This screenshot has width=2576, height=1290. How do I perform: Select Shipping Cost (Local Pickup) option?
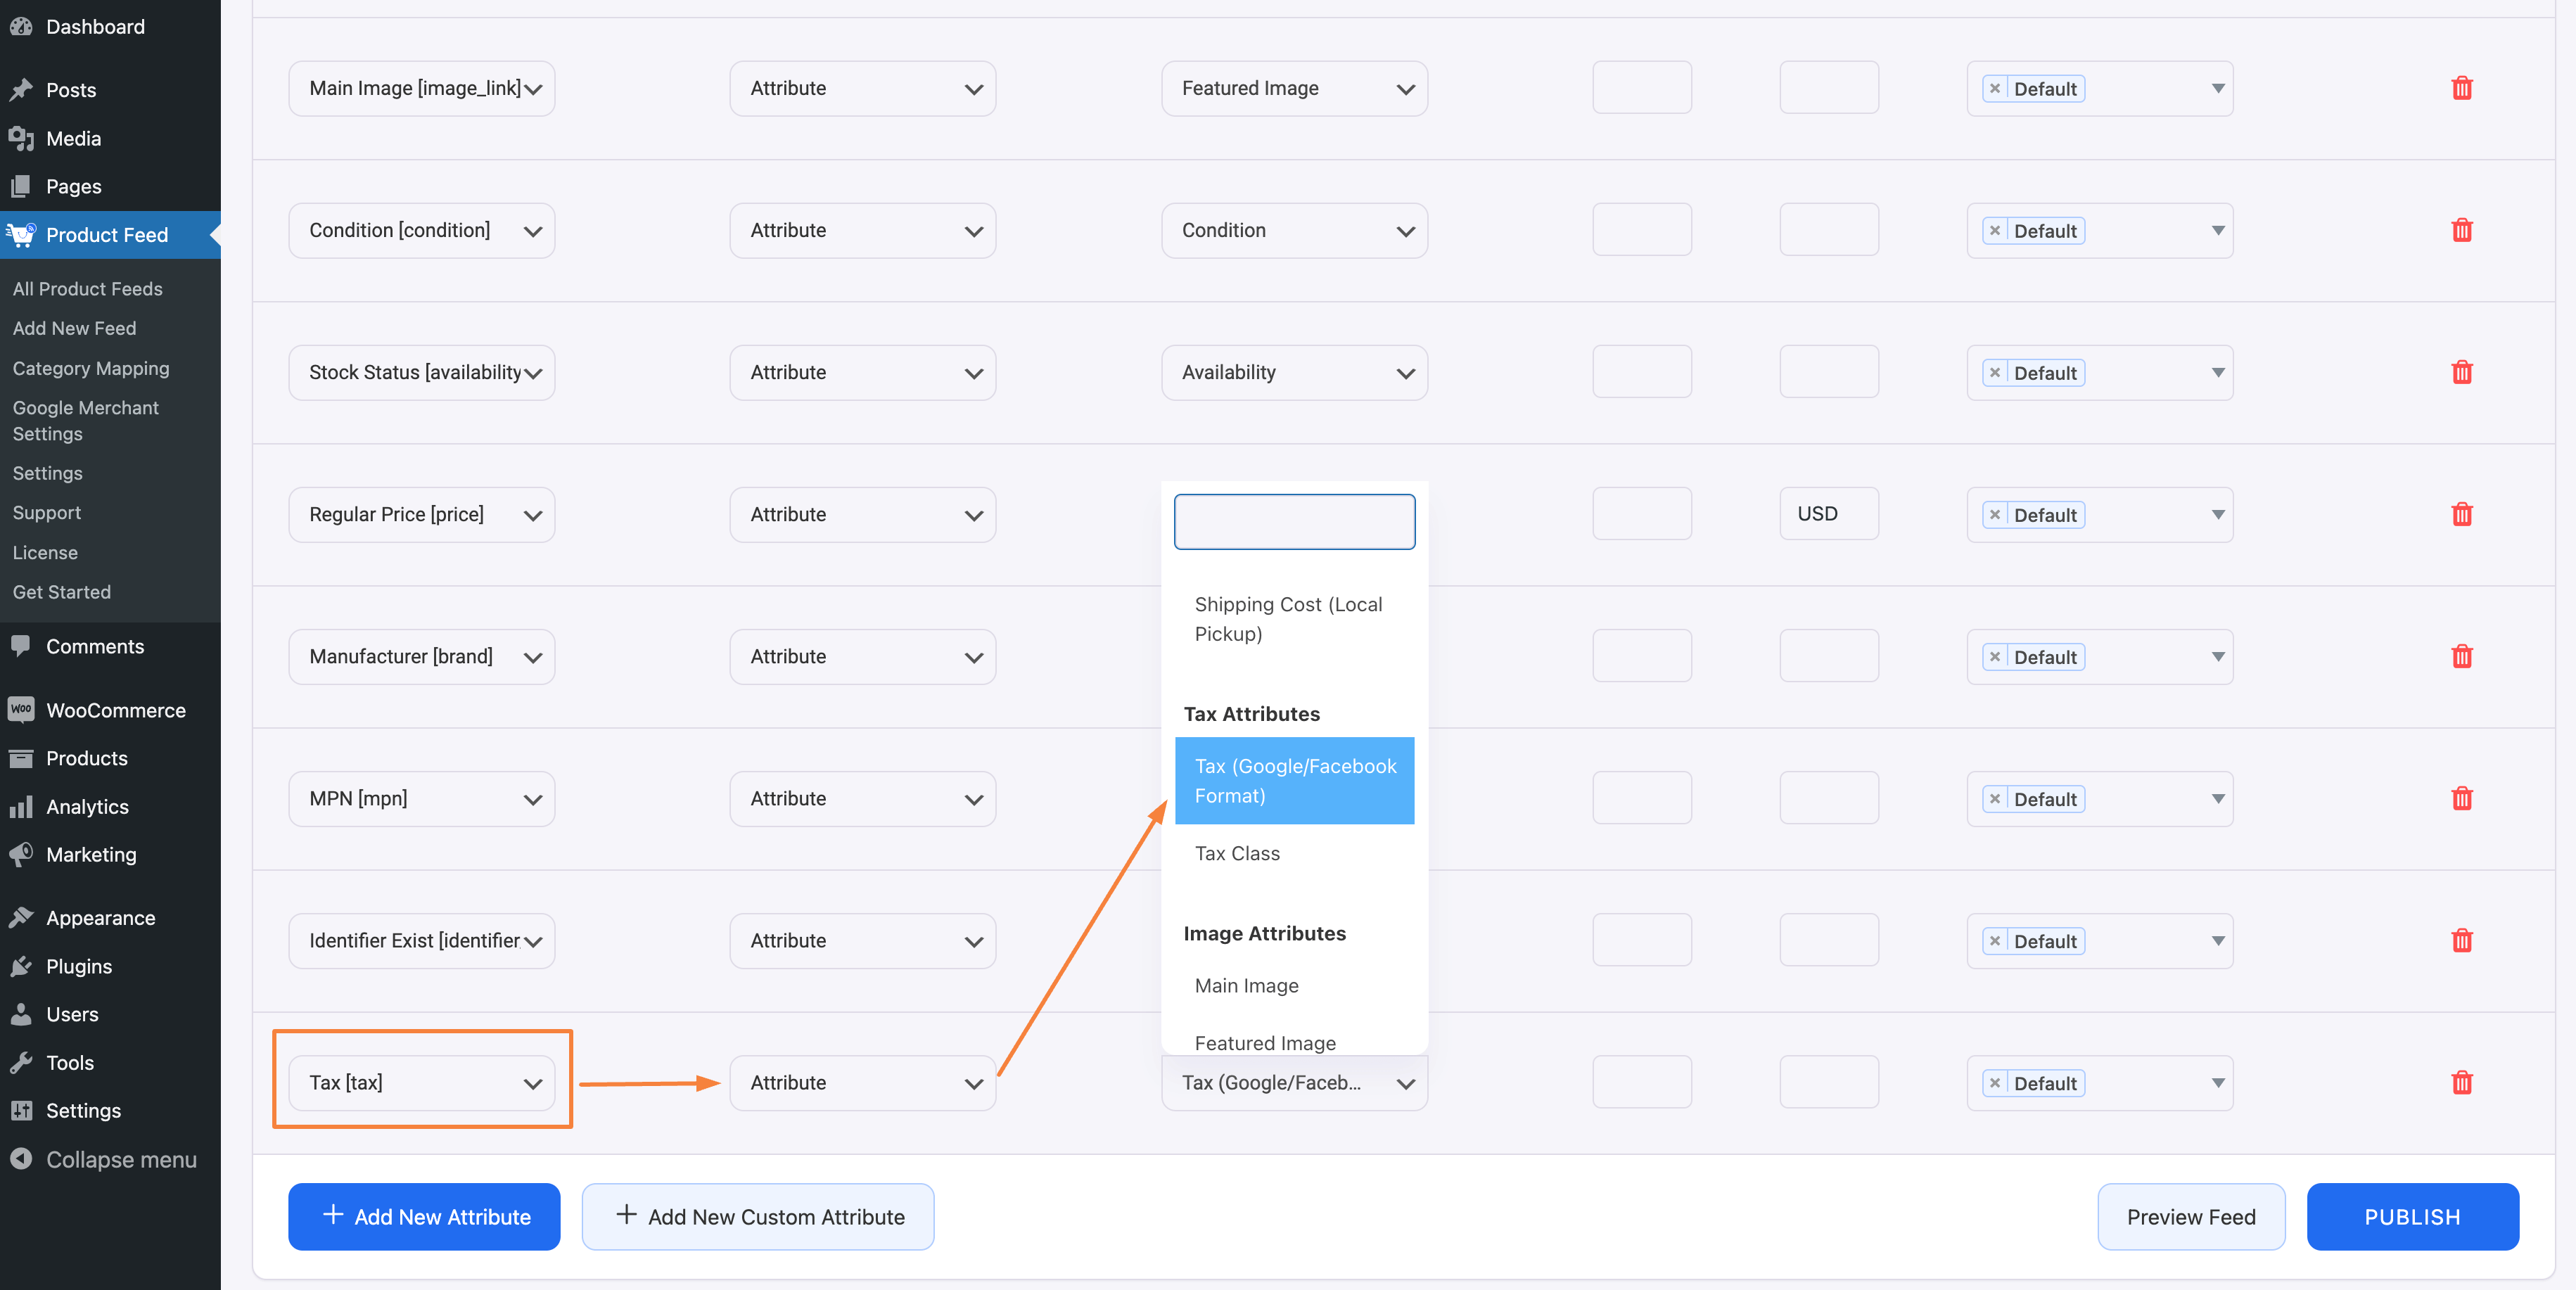(1294, 619)
